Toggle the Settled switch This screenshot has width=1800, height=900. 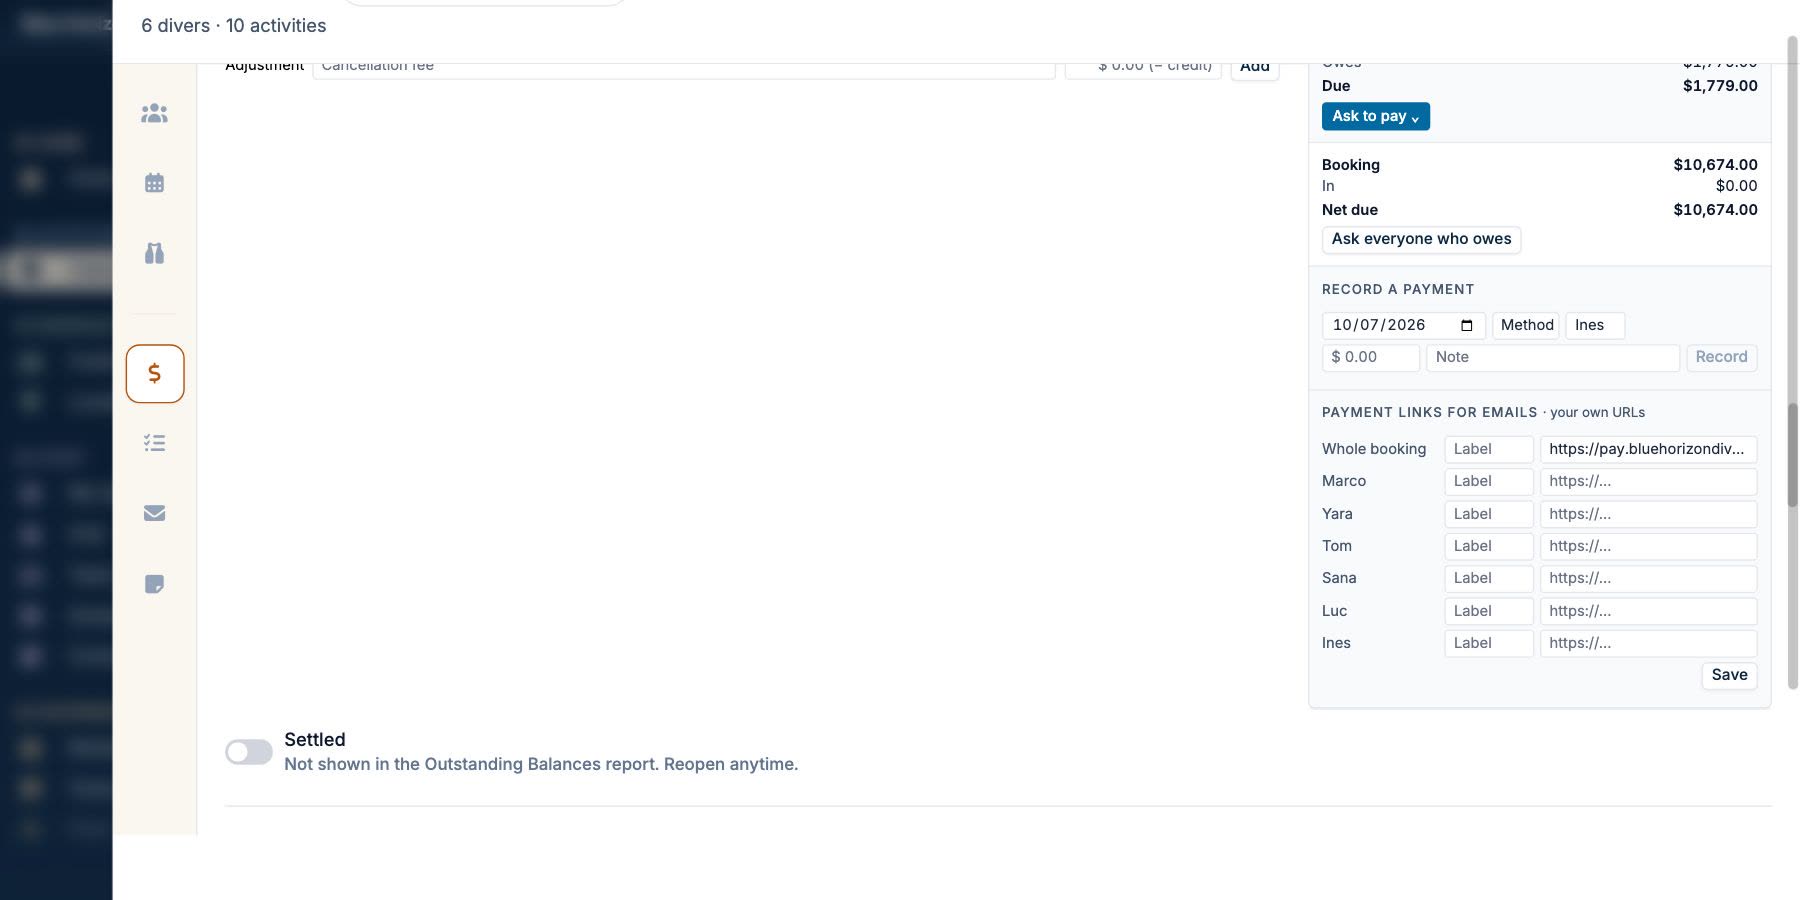point(249,752)
